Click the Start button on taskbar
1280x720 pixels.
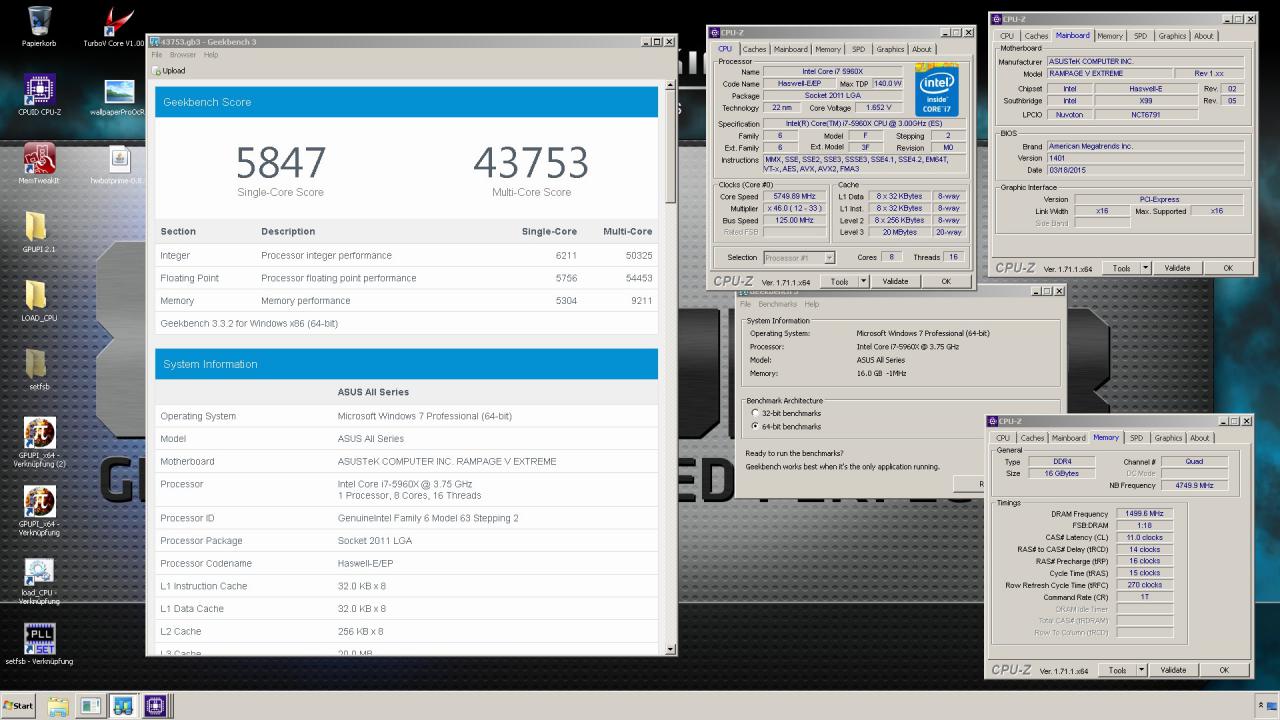coord(18,706)
